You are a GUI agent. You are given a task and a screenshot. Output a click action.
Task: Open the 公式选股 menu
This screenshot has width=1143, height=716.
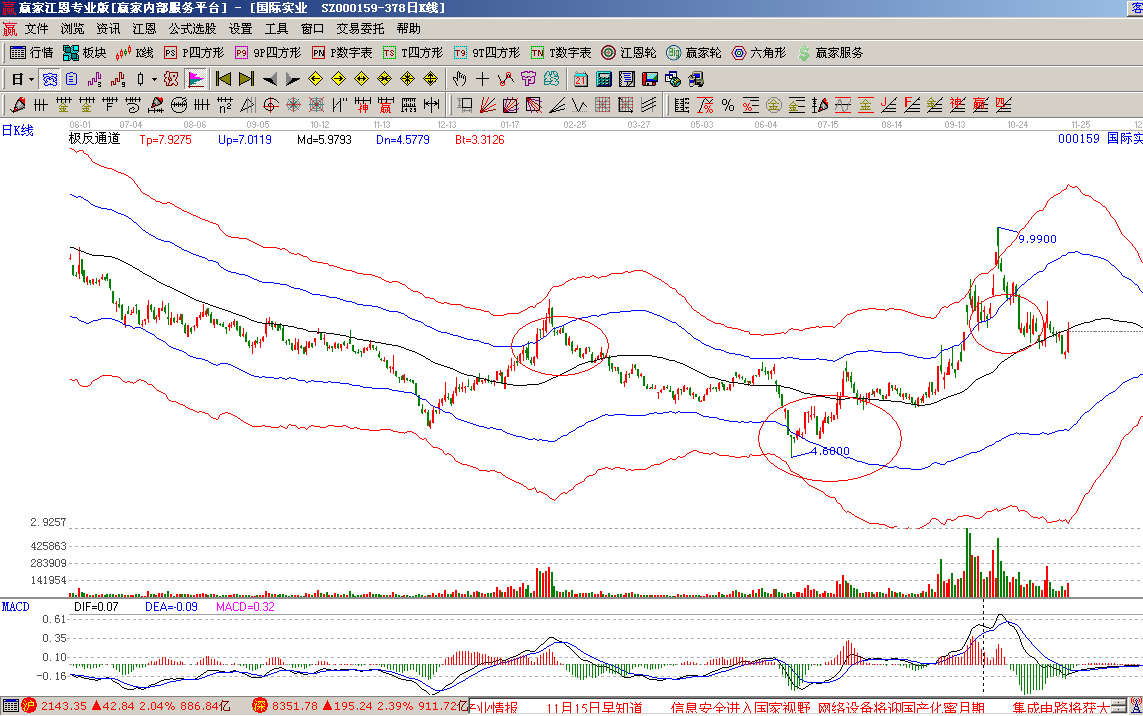(192, 29)
